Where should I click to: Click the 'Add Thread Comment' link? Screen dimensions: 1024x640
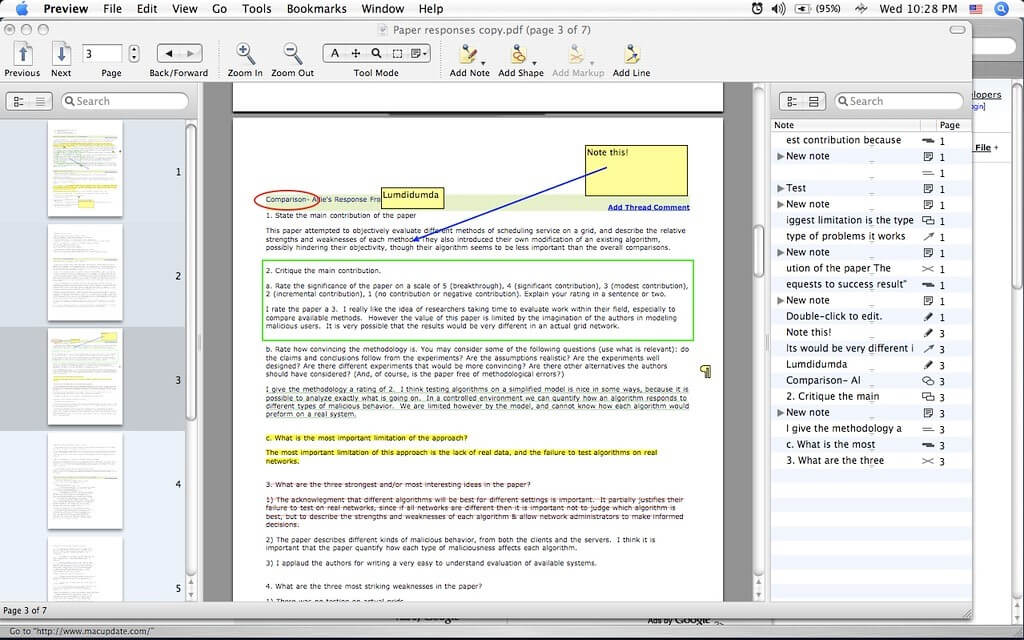pos(648,207)
